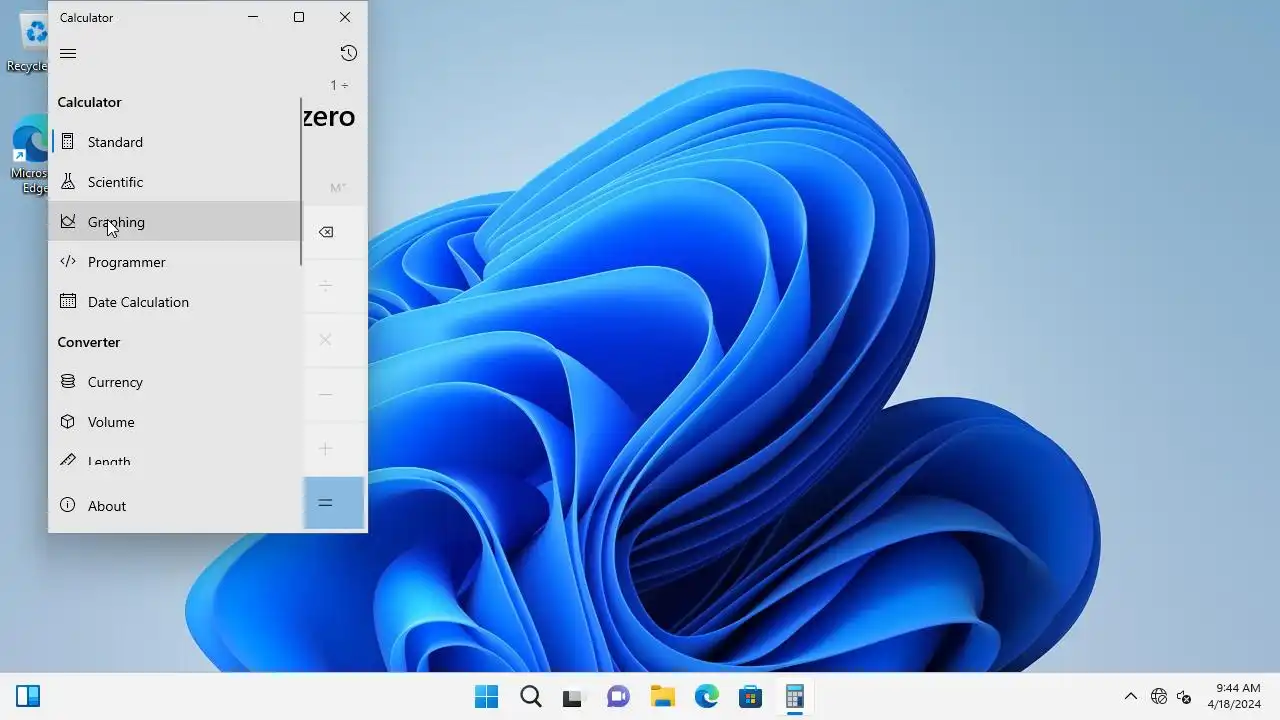Switch to Scientific calculator mode
The height and width of the screenshot is (720, 1280).
[x=175, y=182]
